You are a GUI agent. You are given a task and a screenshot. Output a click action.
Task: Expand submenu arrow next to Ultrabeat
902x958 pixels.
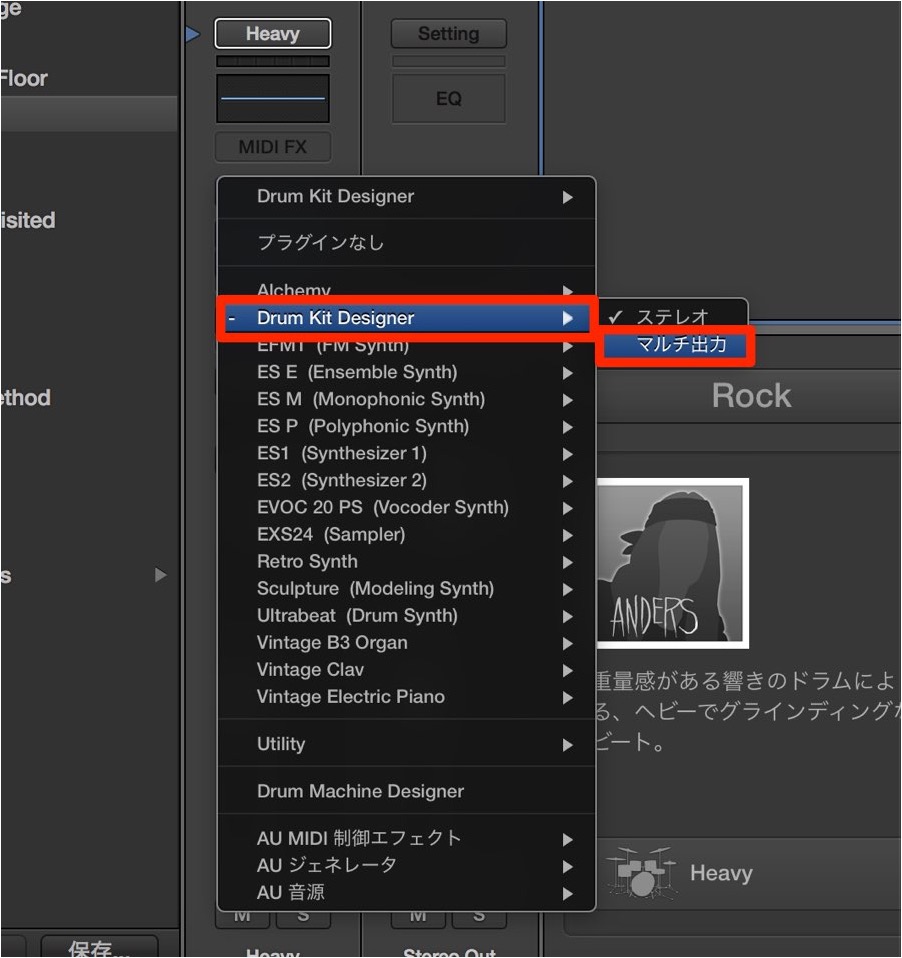[568, 616]
